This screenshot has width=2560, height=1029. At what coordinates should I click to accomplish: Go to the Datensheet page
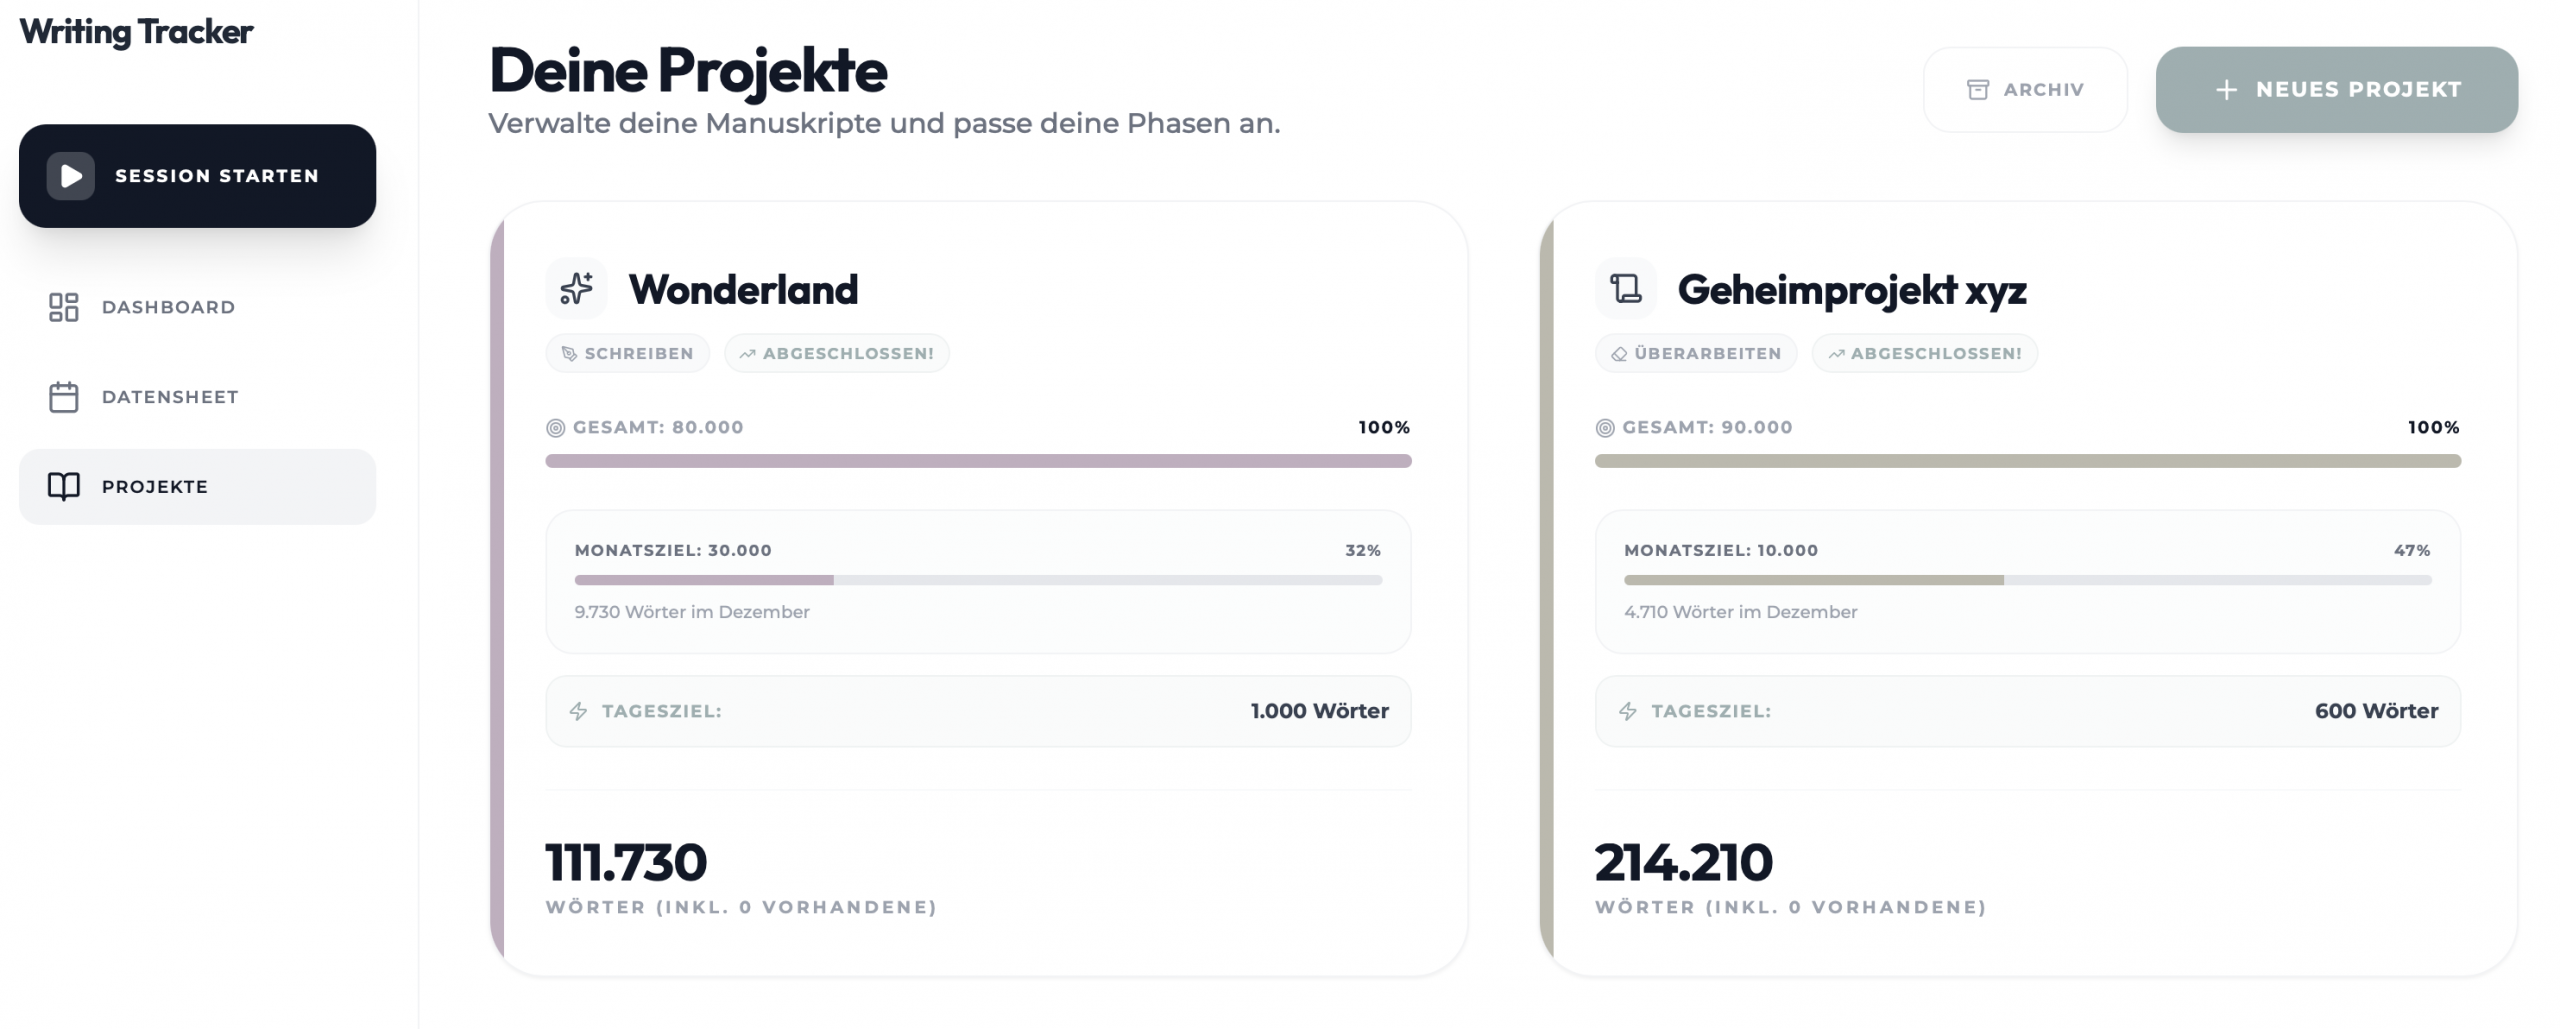[170, 397]
